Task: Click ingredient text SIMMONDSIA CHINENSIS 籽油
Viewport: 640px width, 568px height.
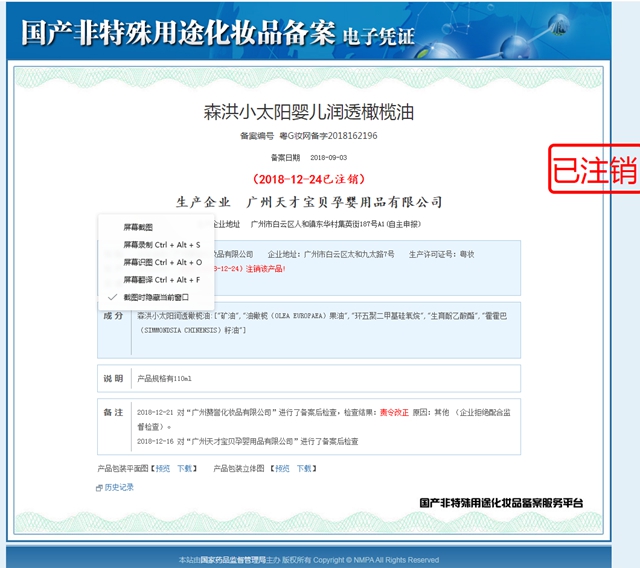Action: pyautogui.click(x=193, y=330)
